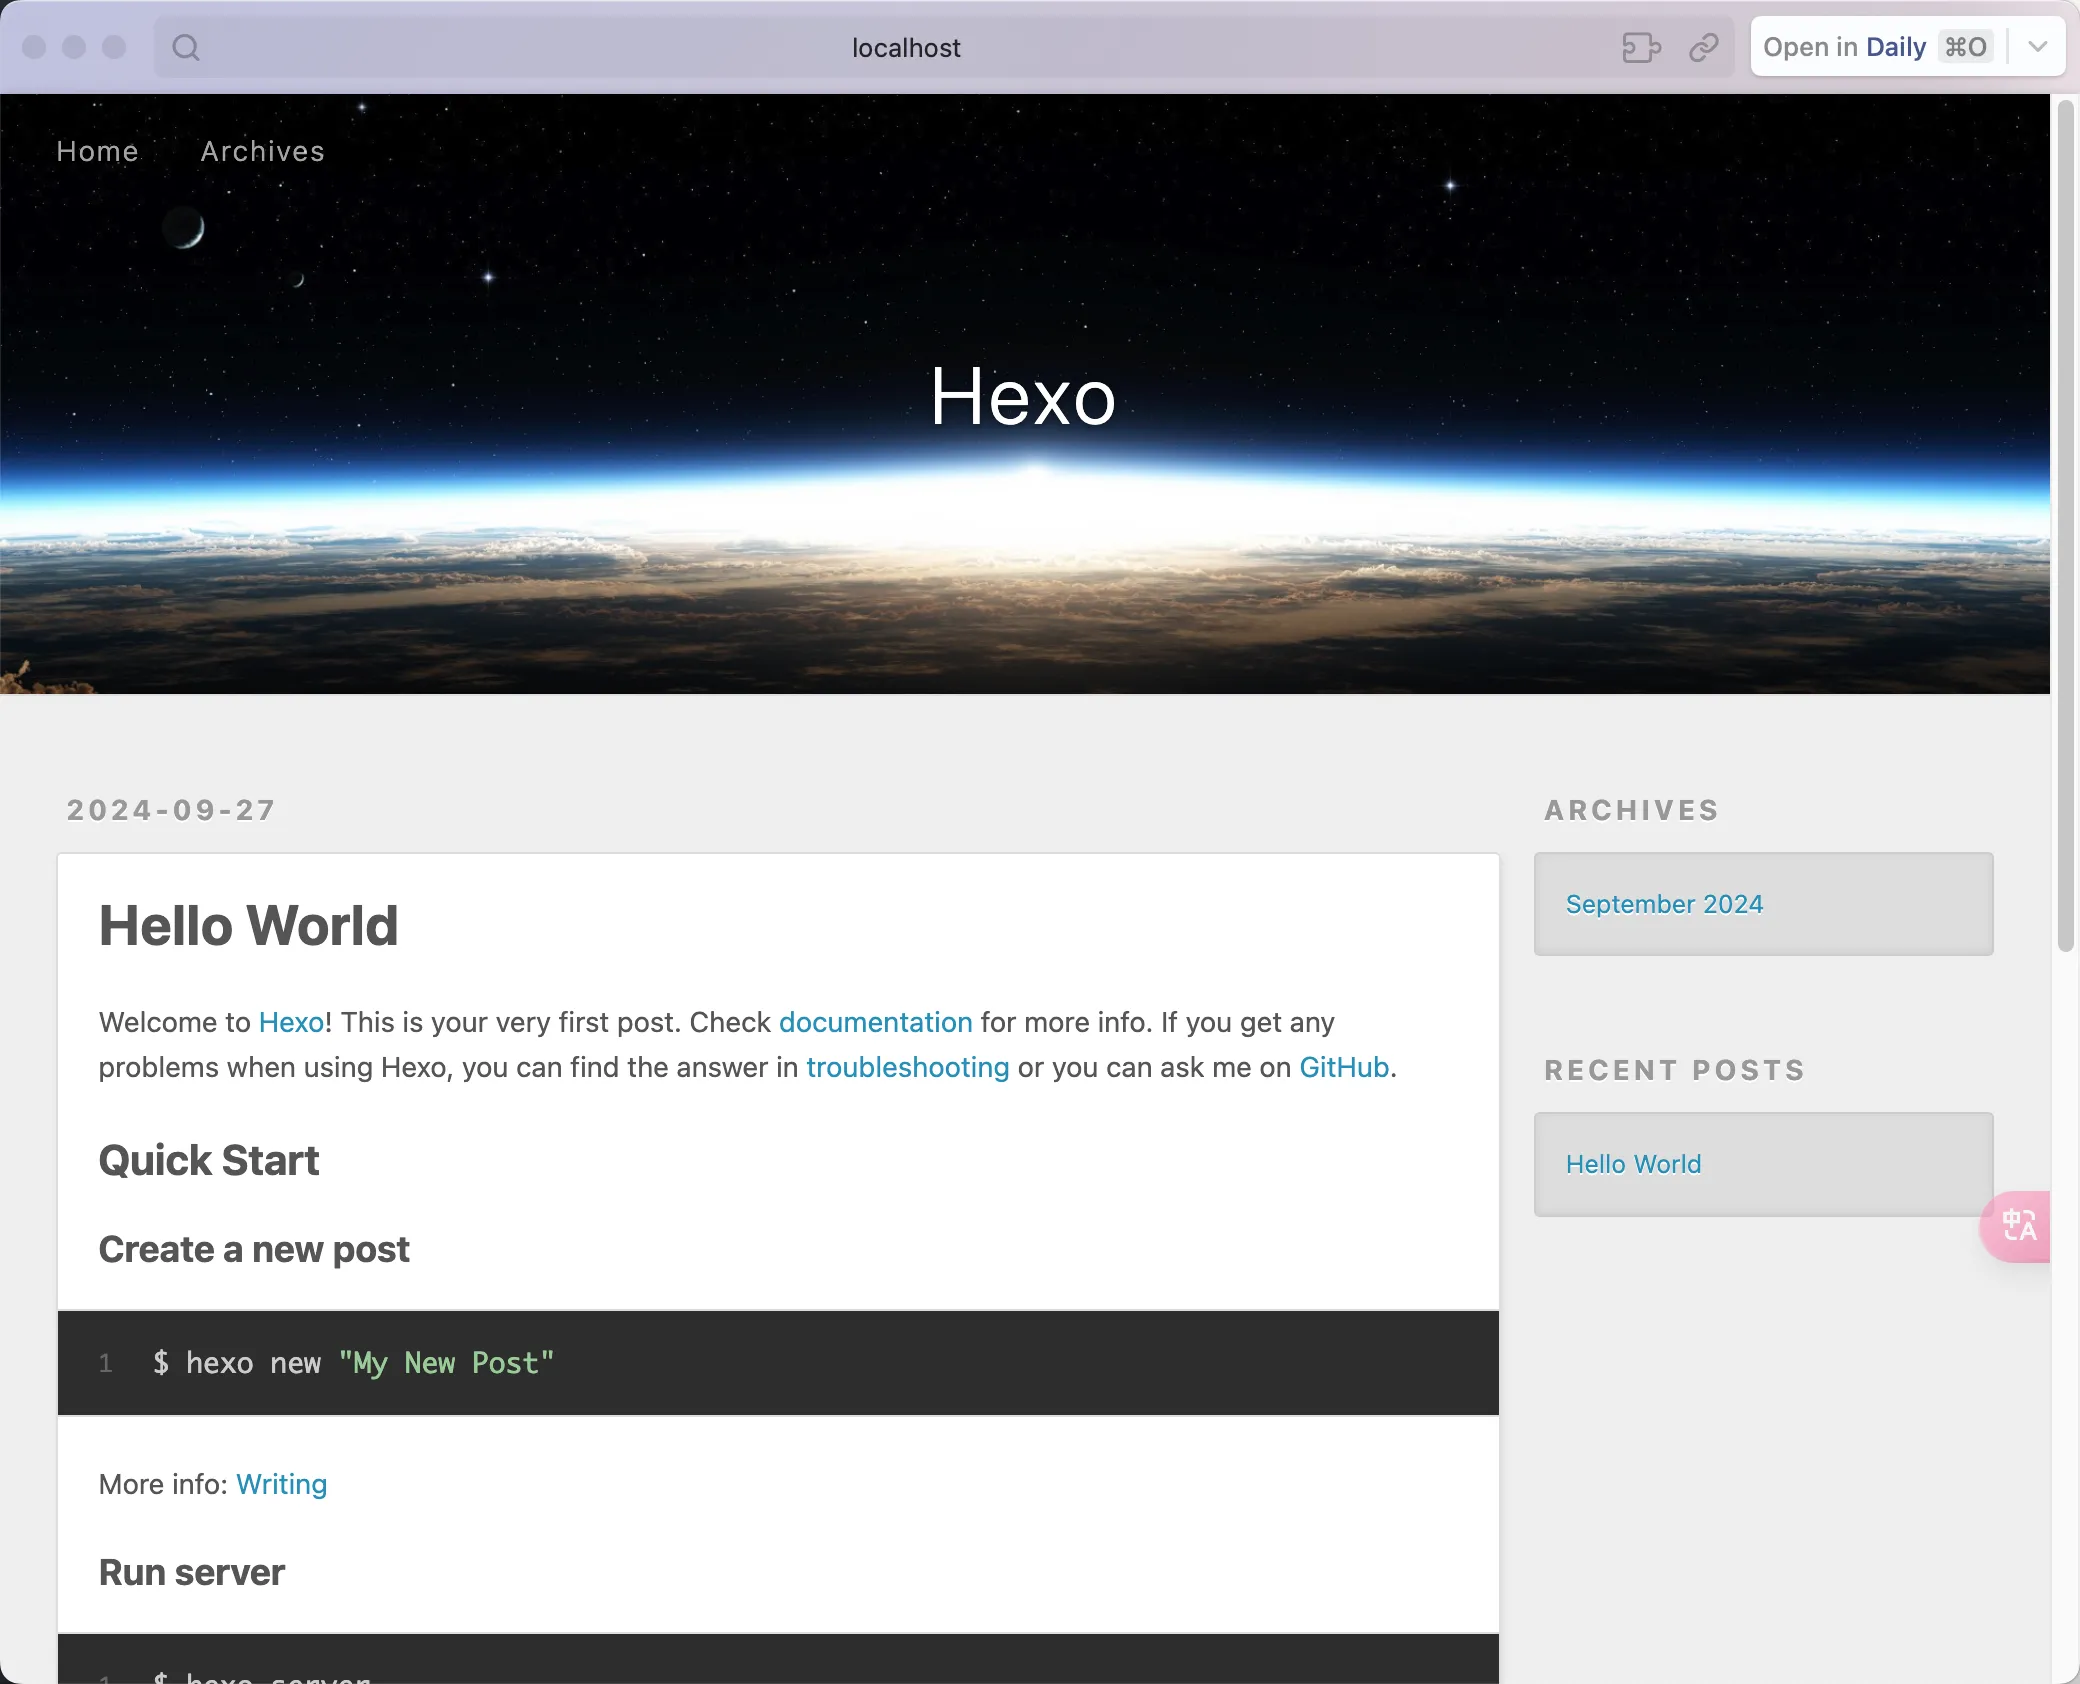The width and height of the screenshot is (2080, 1684).
Task: Open Hello World under Recent Posts
Action: click(1633, 1164)
